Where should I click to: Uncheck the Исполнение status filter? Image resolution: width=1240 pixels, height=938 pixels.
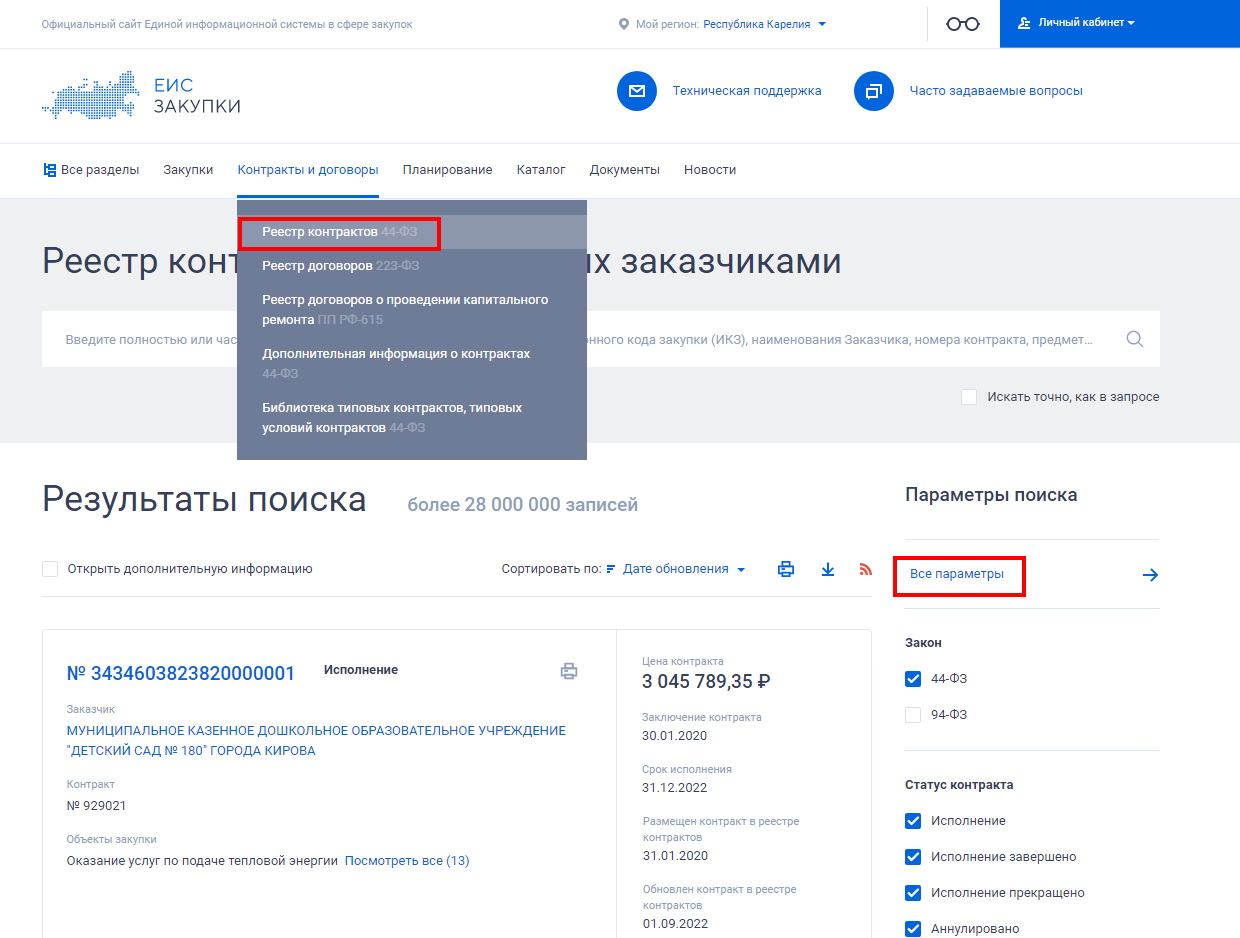pos(913,821)
